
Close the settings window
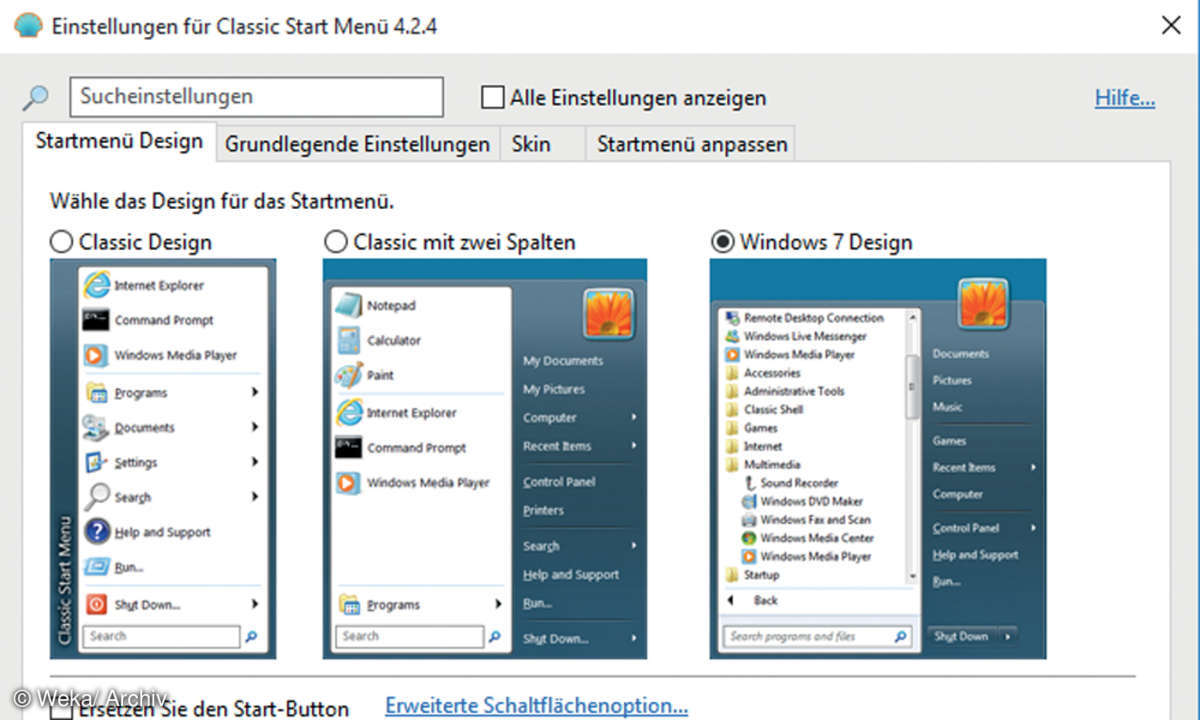click(1171, 25)
